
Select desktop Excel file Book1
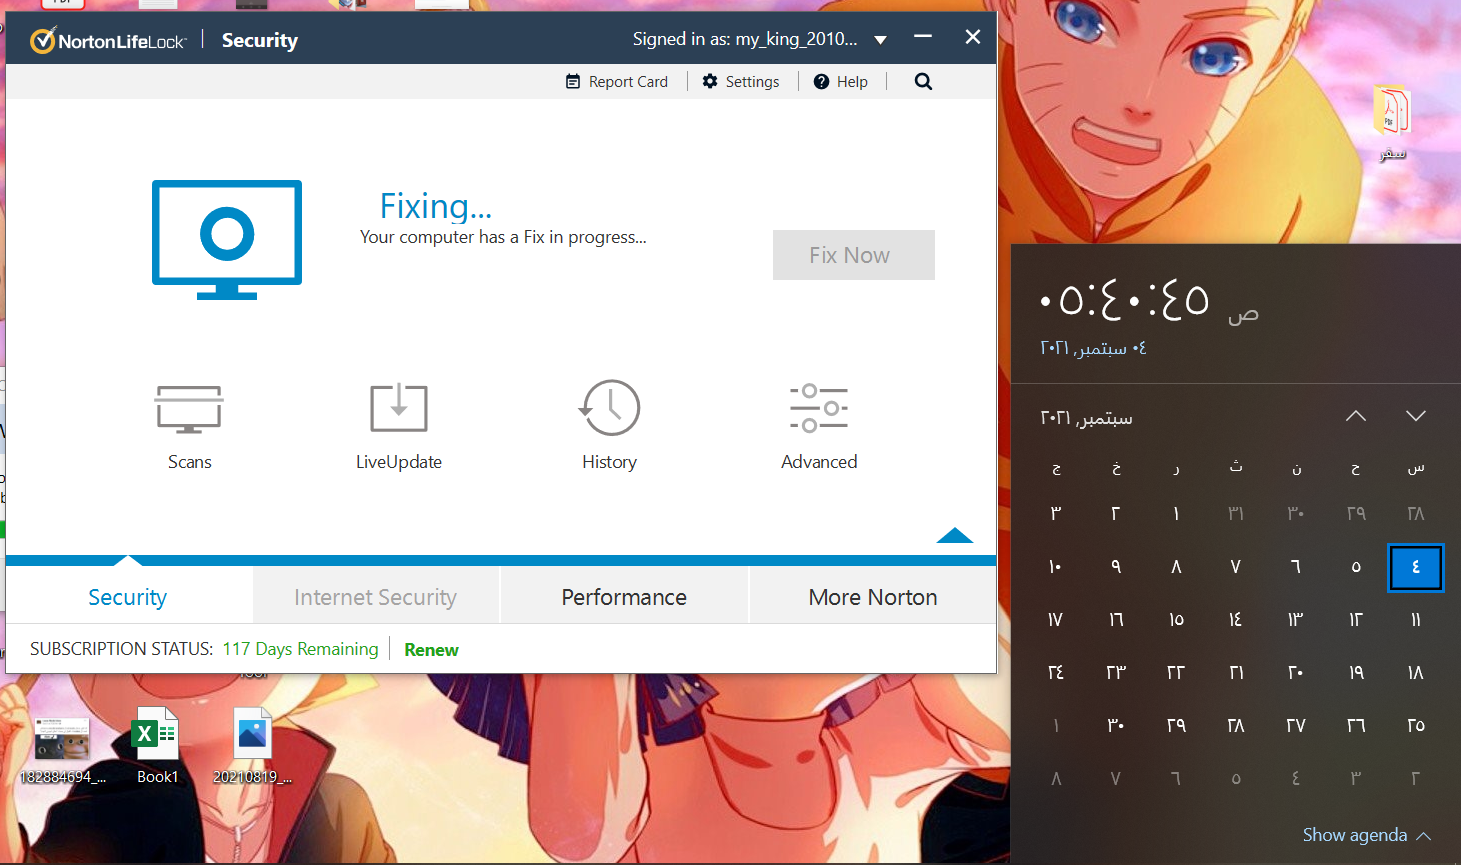click(157, 745)
